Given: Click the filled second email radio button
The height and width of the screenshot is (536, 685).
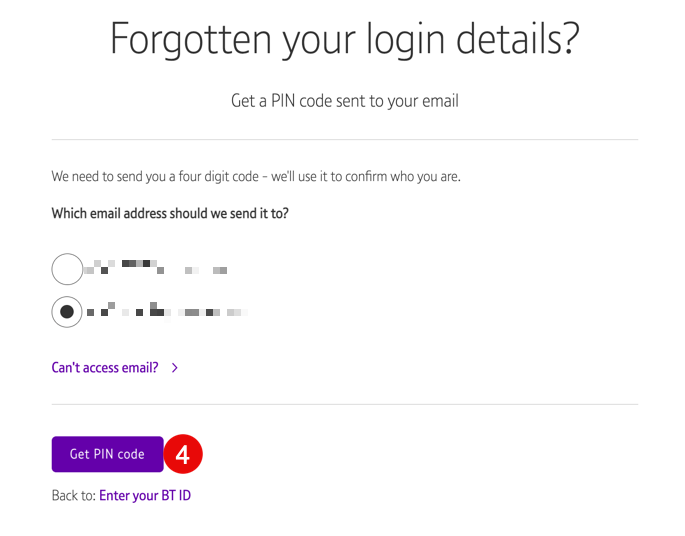Looking at the screenshot, I should coord(67,312).
